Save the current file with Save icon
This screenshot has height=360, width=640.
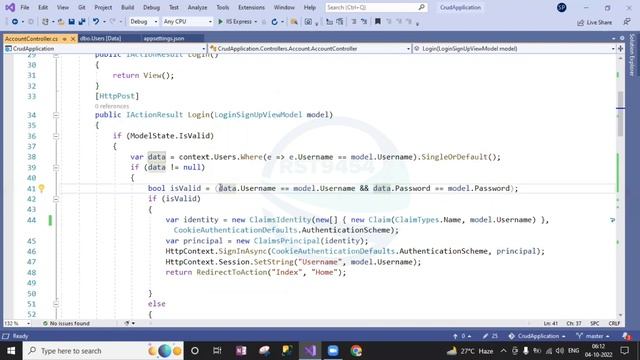click(71, 22)
